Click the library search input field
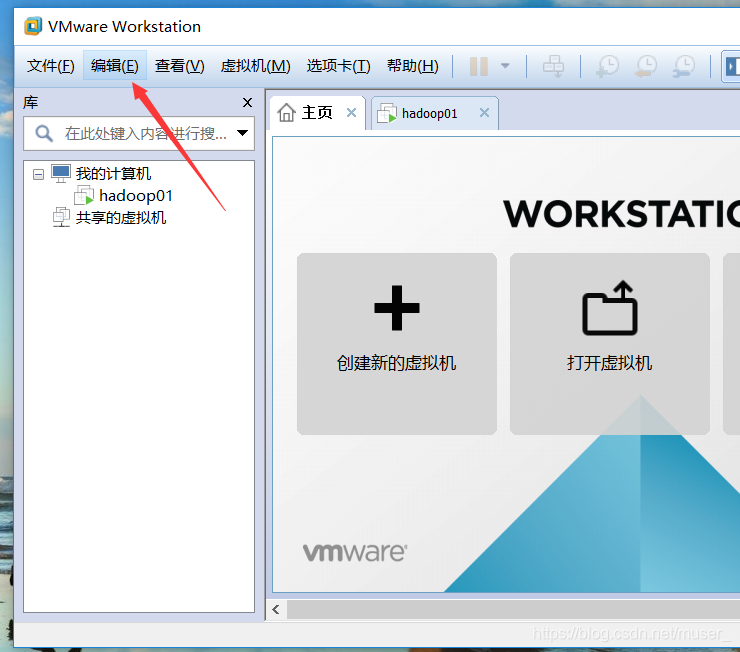740x652 pixels. pyautogui.click(x=139, y=134)
